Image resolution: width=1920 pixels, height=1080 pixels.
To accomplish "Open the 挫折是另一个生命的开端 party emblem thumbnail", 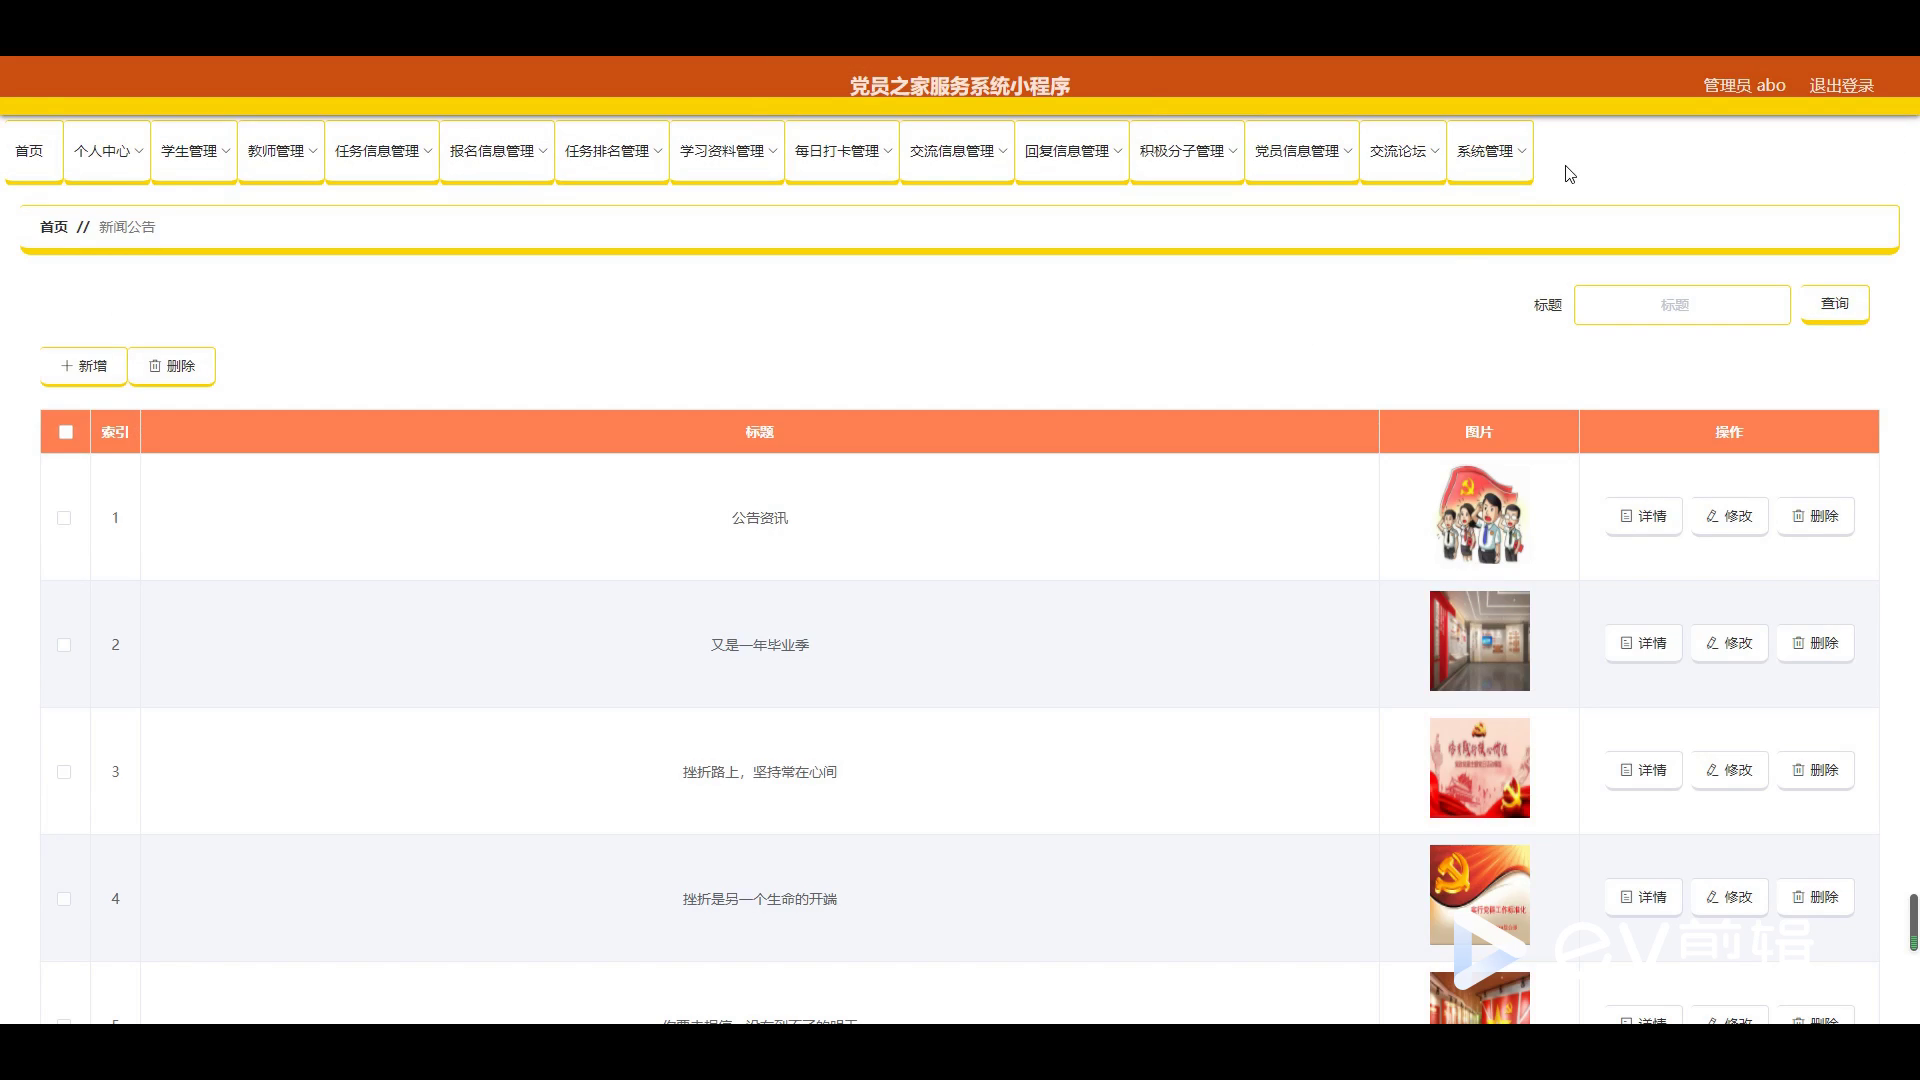I will point(1479,895).
